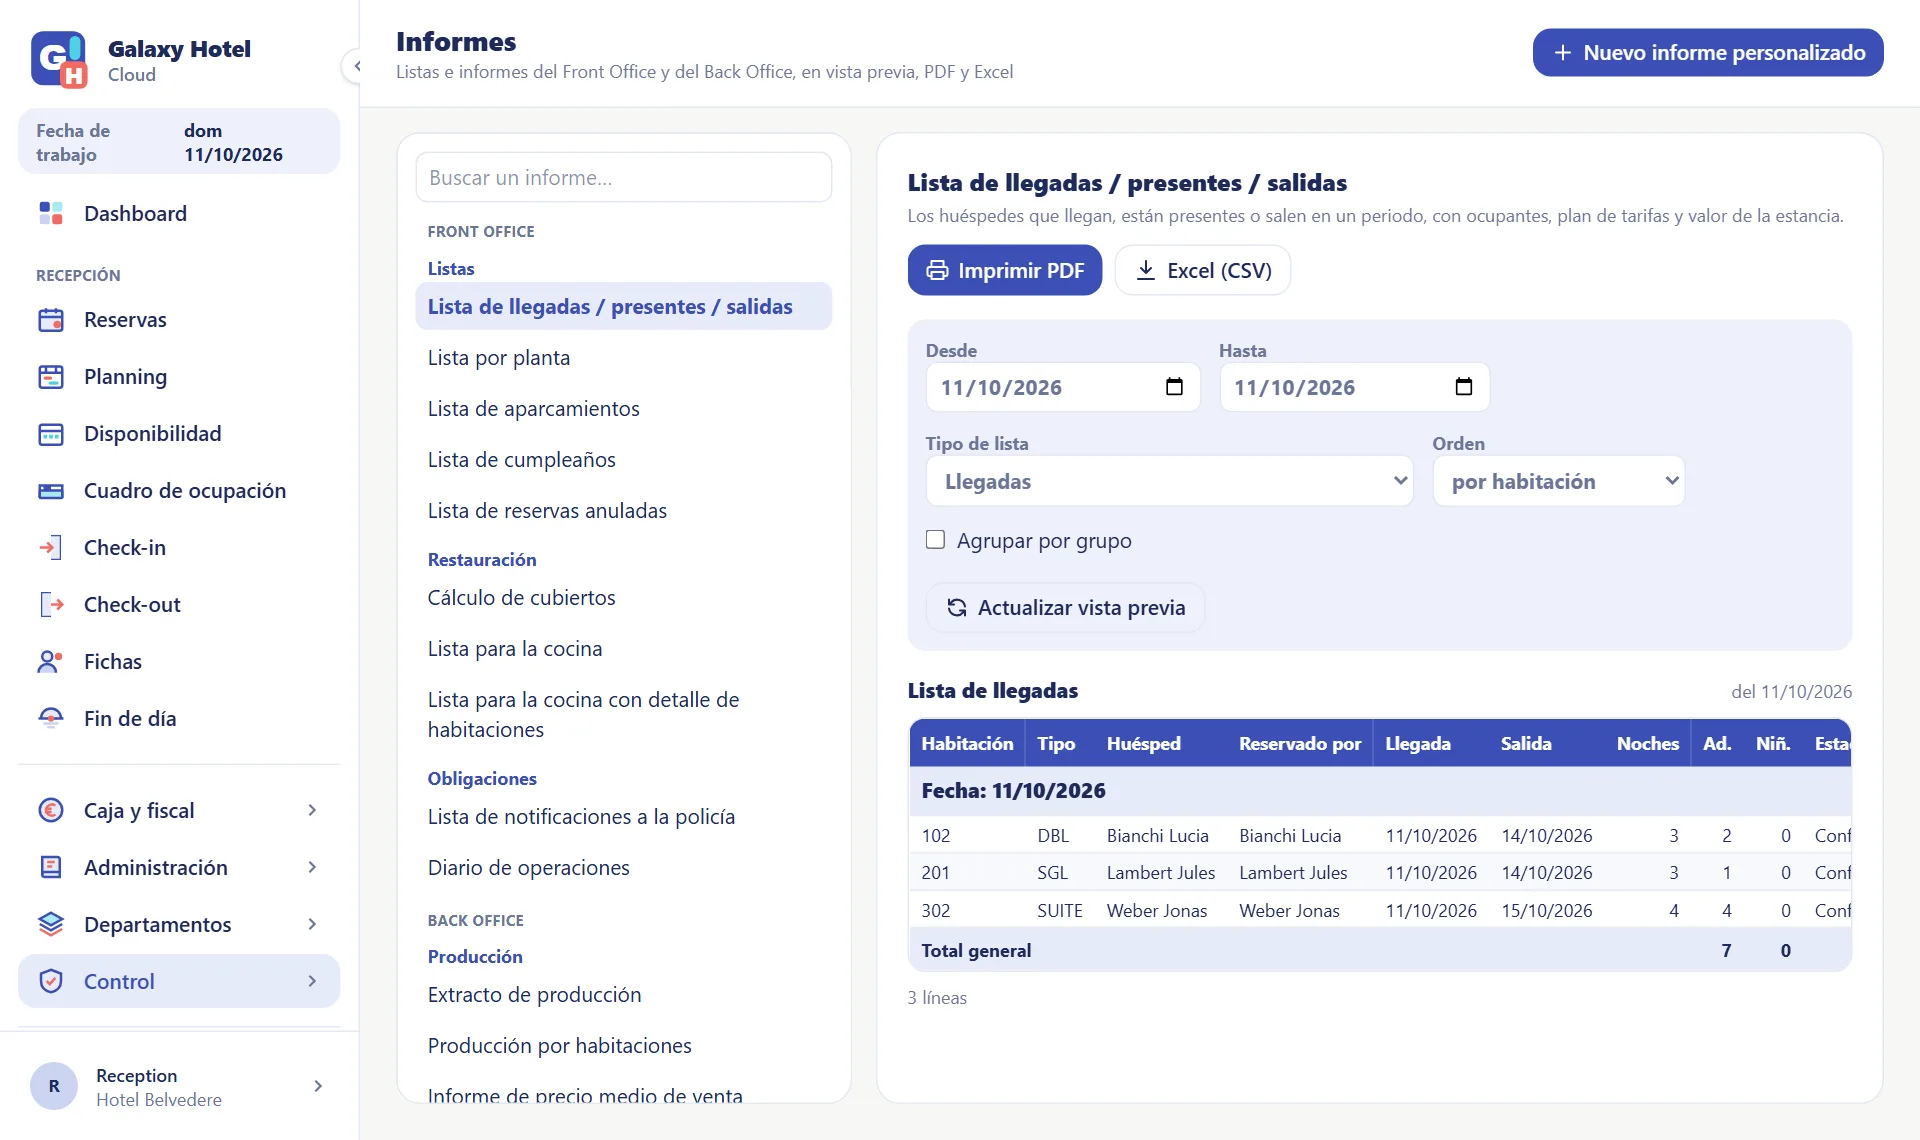Image resolution: width=1920 pixels, height=1140 pixels.
Task: Expand Control section chevron
Action: 312,982
